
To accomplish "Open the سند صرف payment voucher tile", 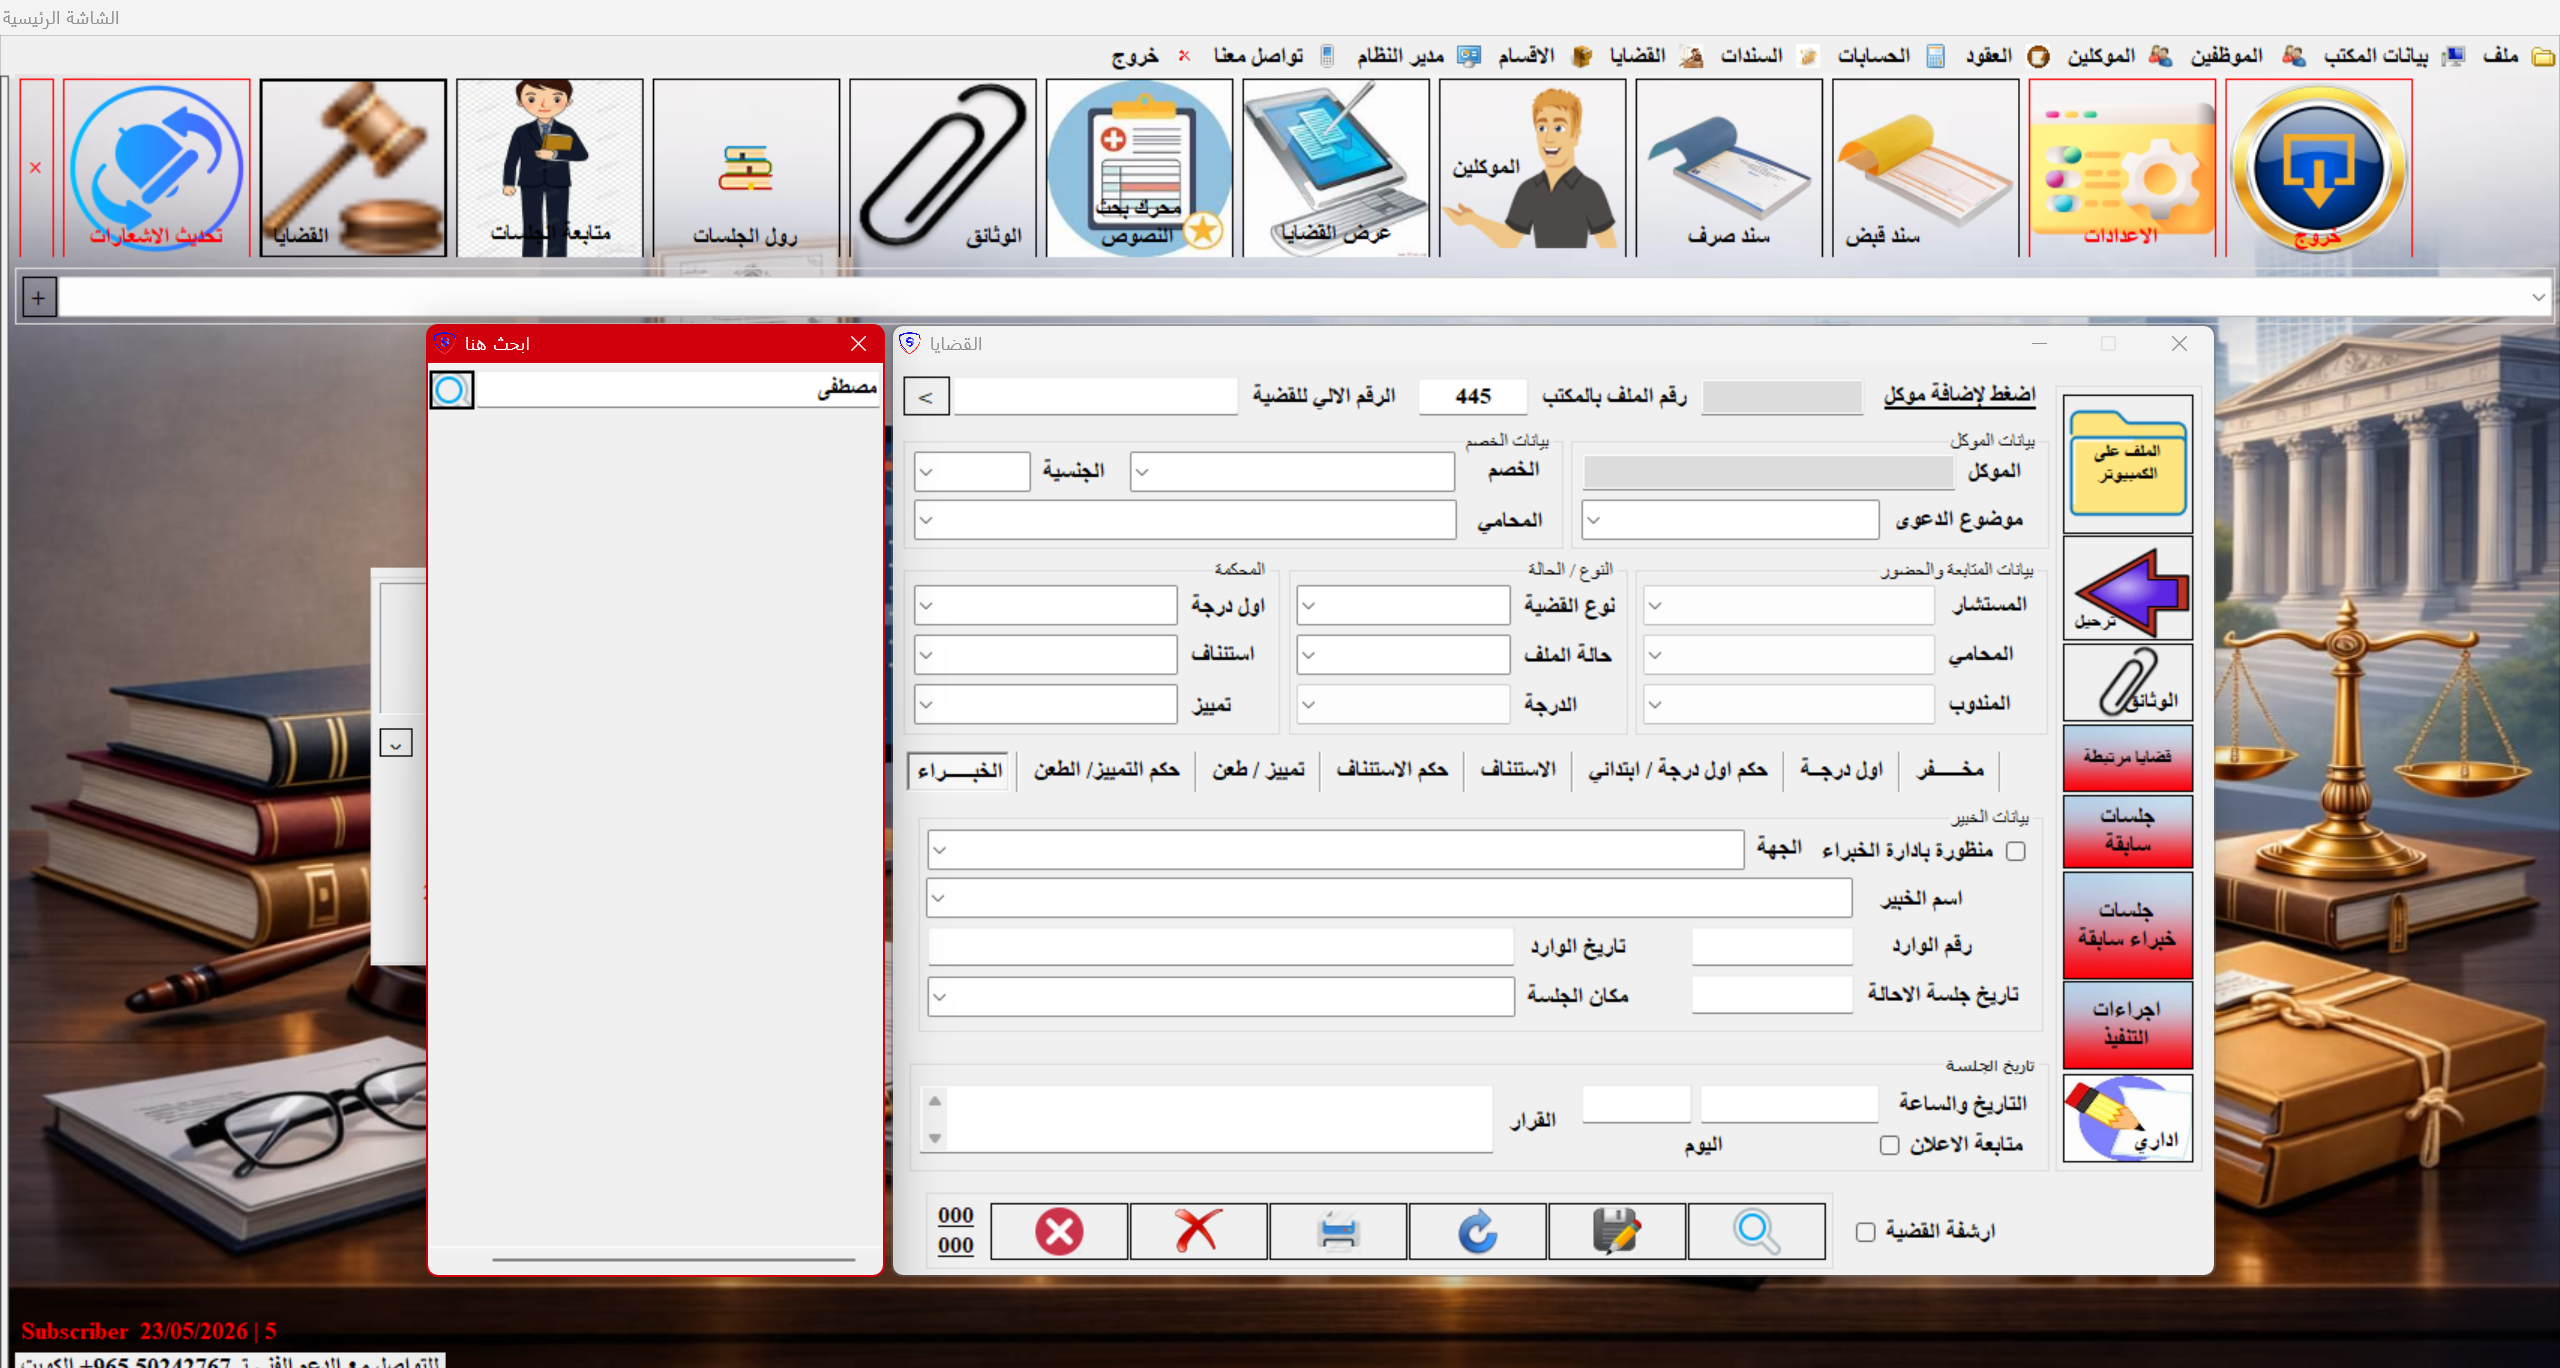I will [x=1729, y=168].
